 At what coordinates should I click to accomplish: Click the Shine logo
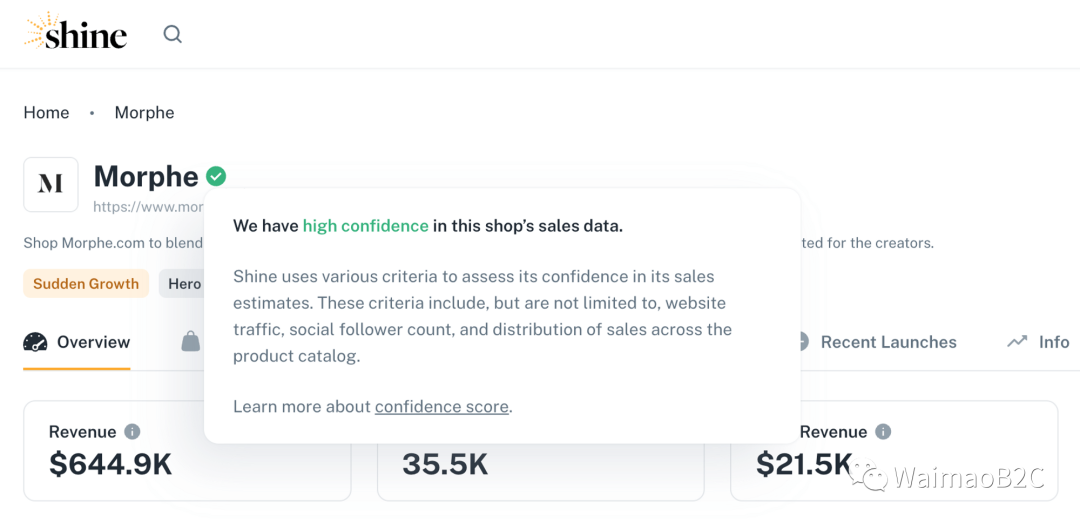pyautogui.click(x=76, y=32)
